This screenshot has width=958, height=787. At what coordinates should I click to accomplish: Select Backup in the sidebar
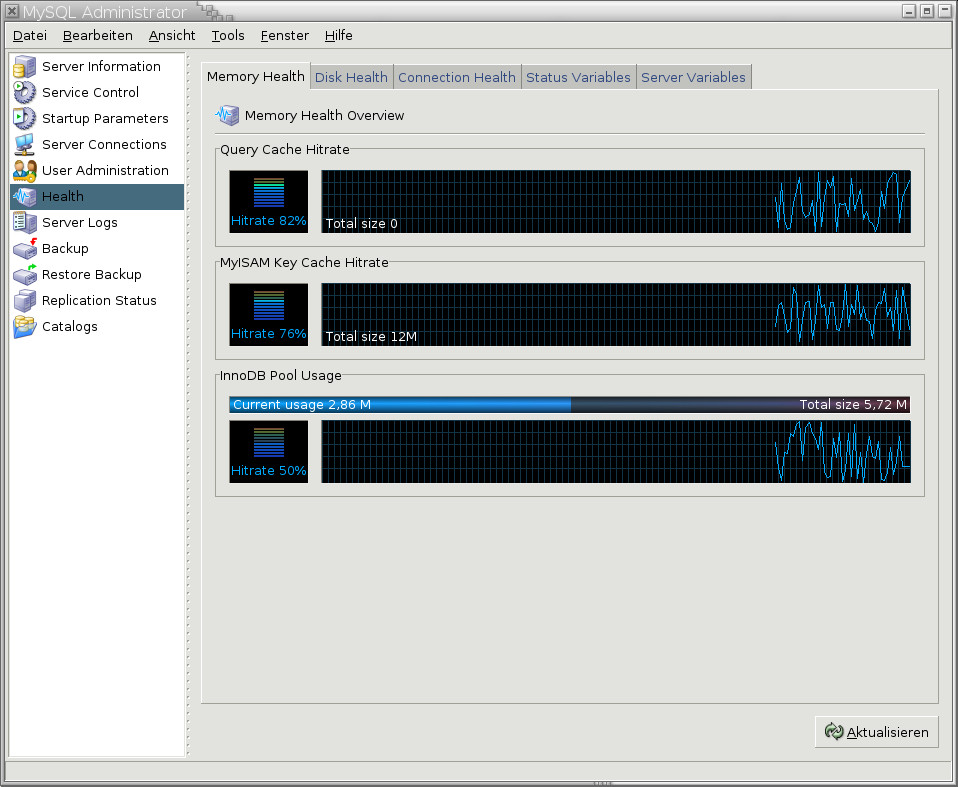point(98,249)
